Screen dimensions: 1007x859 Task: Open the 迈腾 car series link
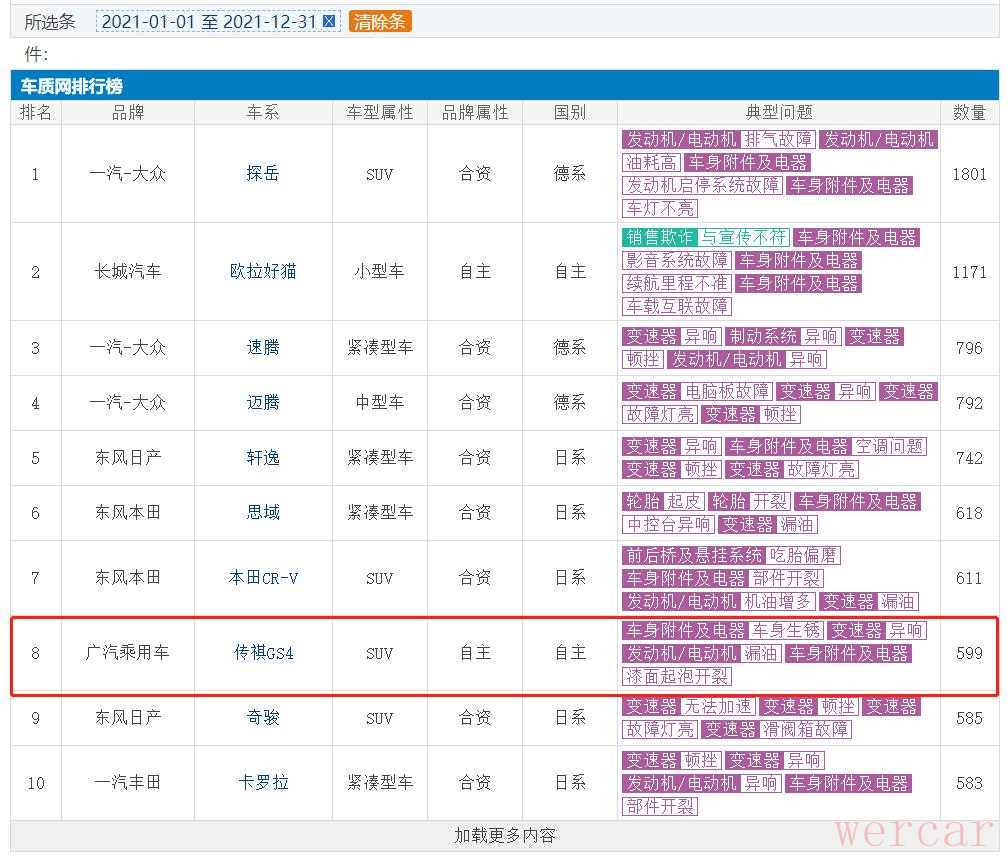tap(263, 403)
